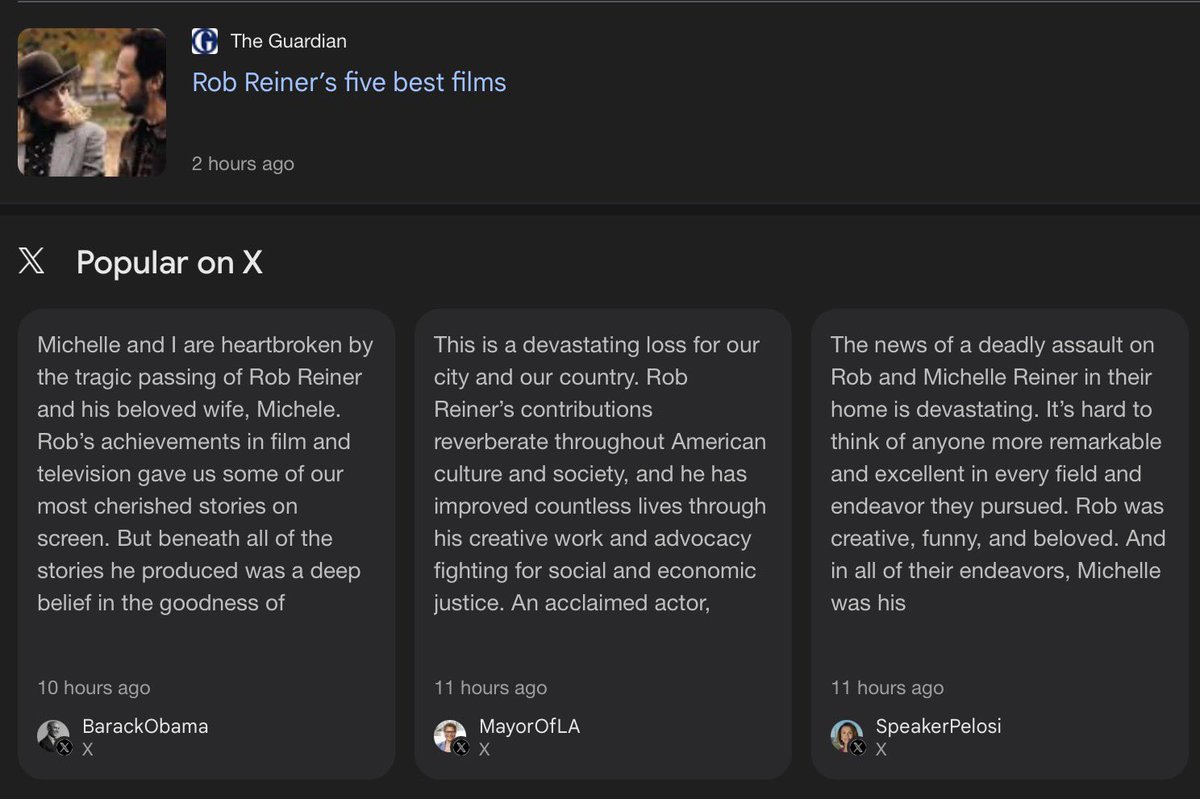Click the "10 hours ago" post timestamp
Screen dimensions: 1200x799
pos(94,688)
